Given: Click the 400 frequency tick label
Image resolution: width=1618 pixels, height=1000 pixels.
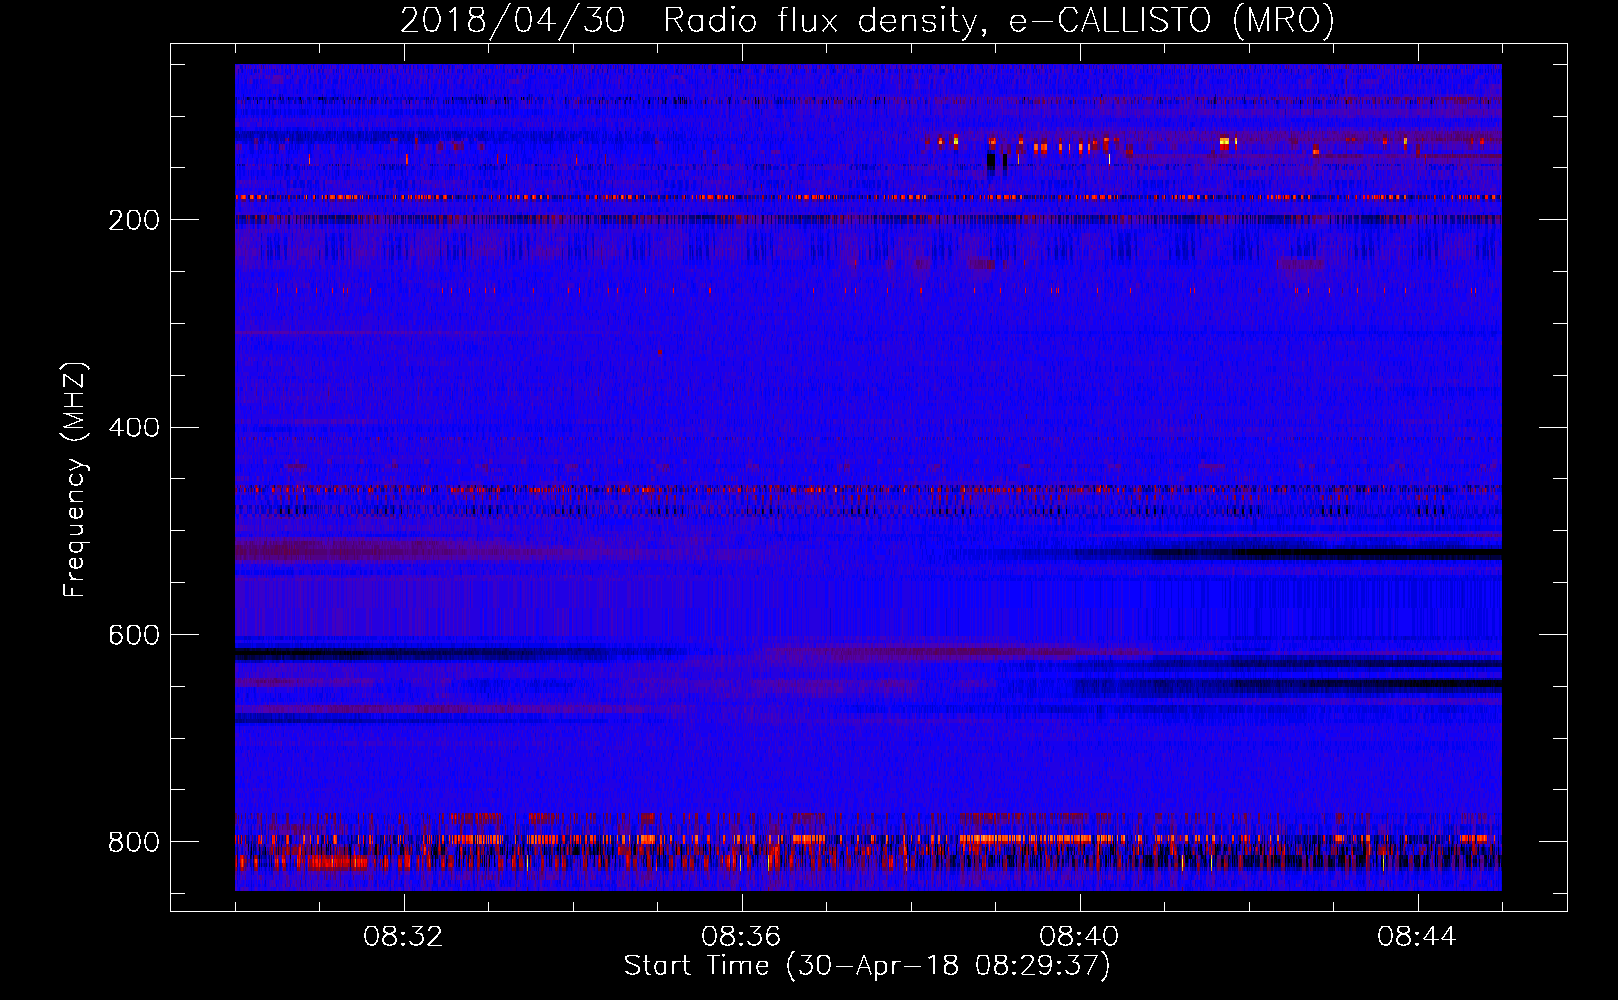Looking at the screenshot, I should point(134,428).
